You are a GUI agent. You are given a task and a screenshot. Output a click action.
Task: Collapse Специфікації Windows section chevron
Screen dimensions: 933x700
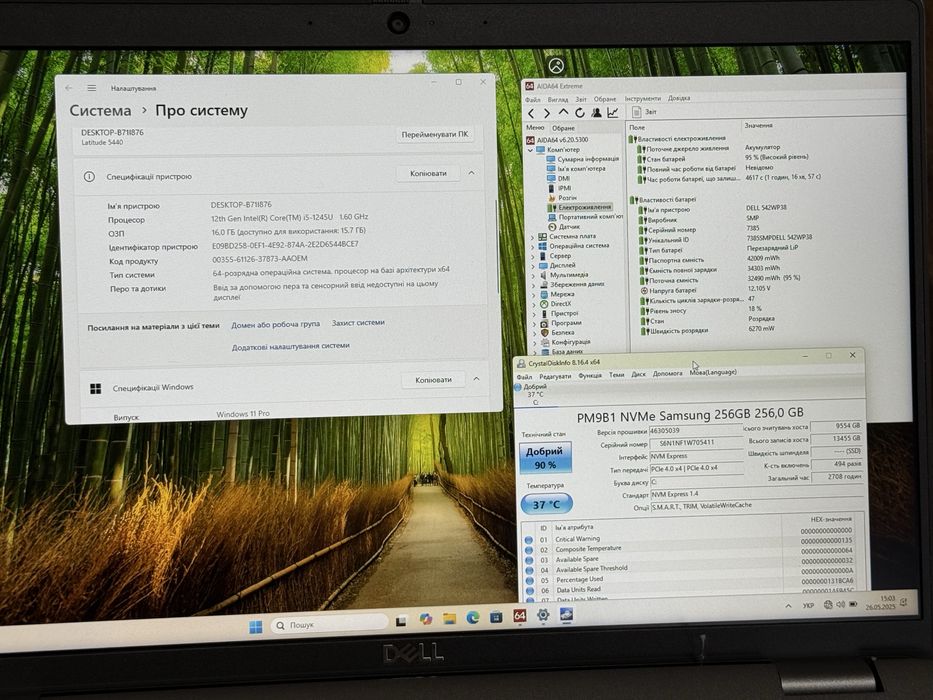[x=476, y=379]
